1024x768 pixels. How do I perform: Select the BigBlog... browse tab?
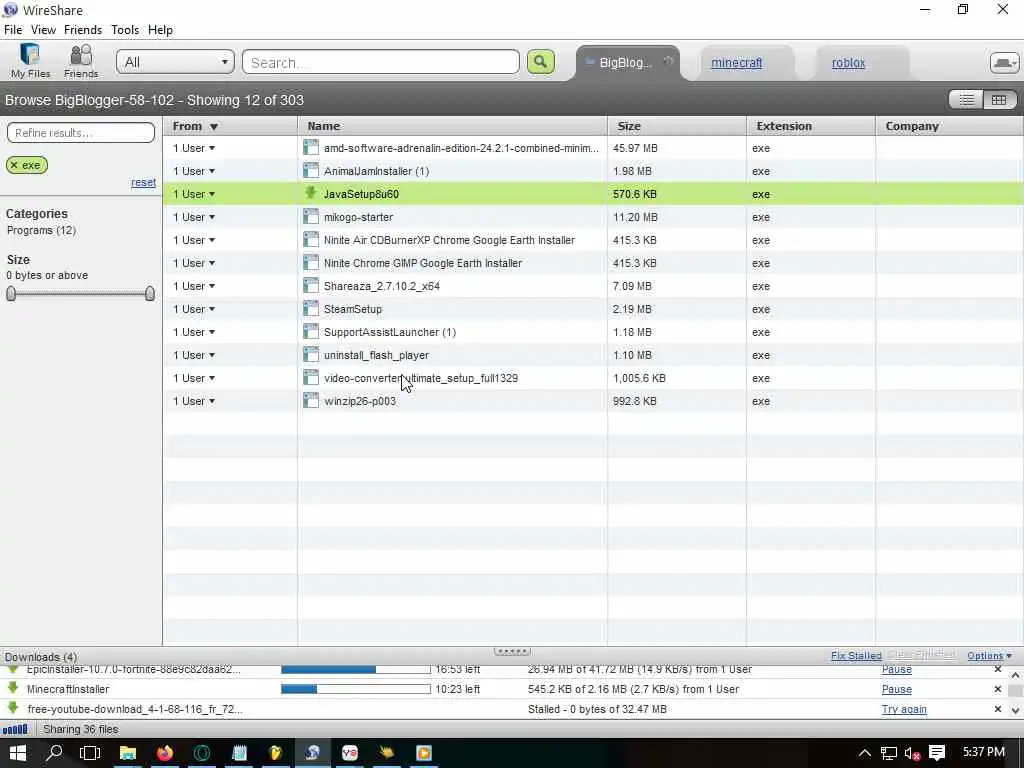tap(626, 63)
